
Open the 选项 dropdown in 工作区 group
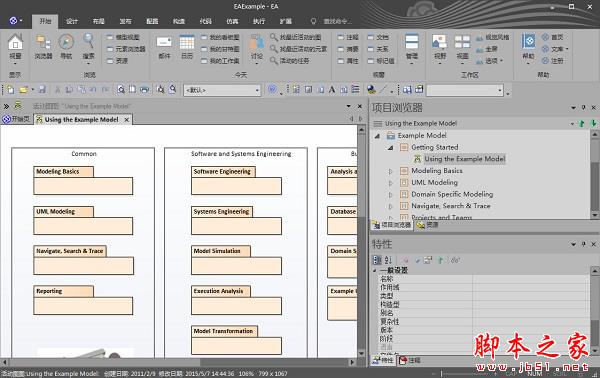pos(489,60)
